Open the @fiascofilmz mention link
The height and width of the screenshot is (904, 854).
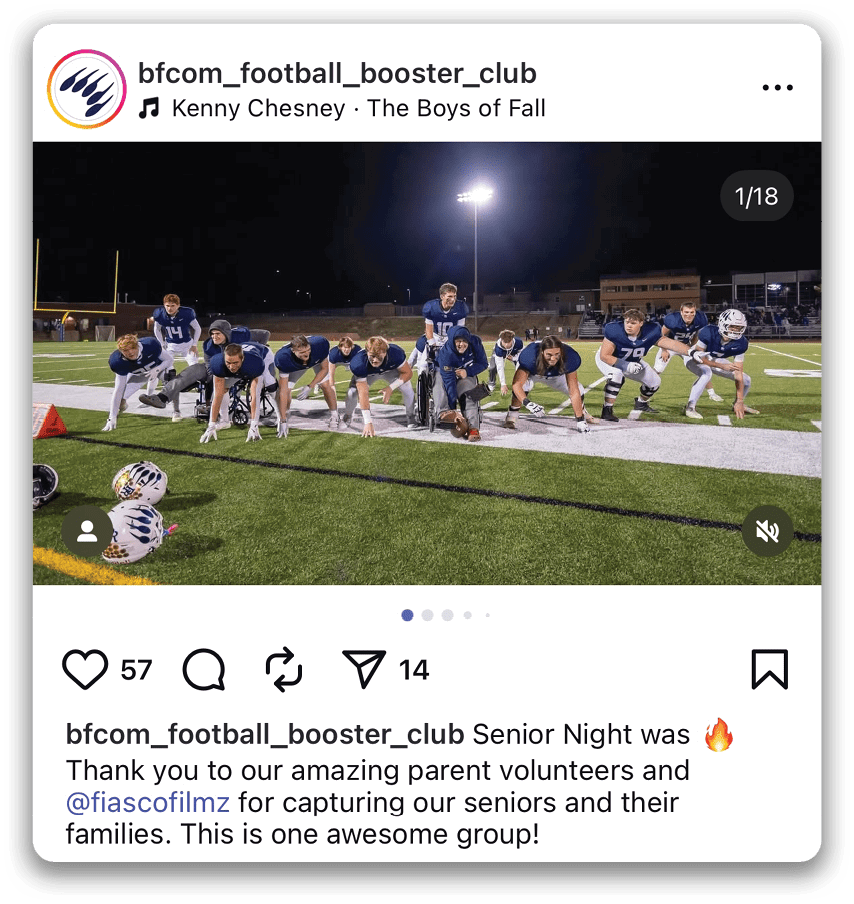point(148,803)
